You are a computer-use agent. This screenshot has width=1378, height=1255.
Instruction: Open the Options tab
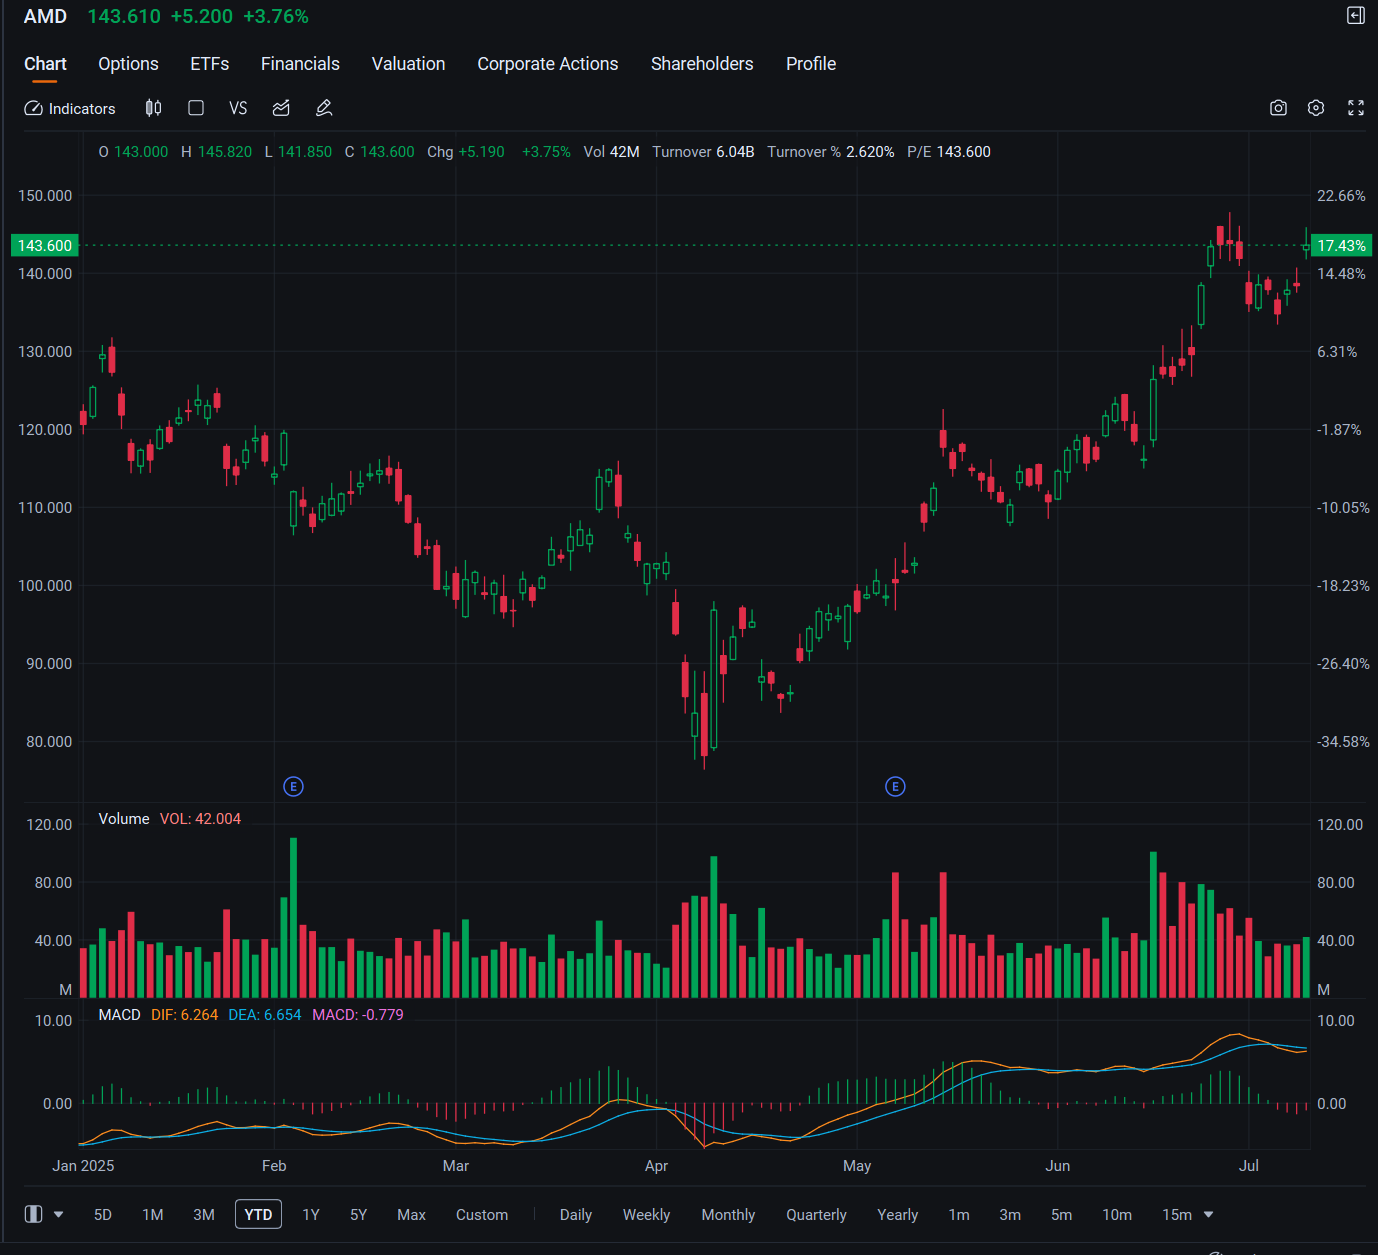tap(128, 64)
